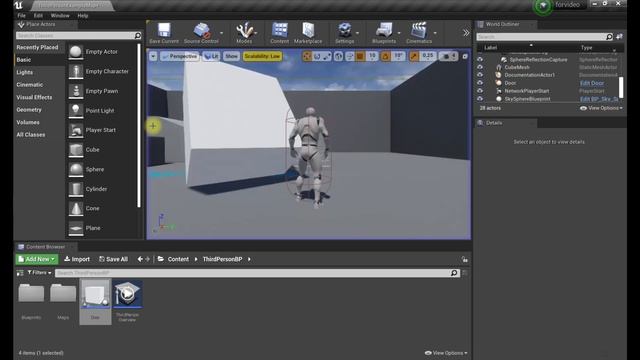640x360 pixels.
Task: Click the Add New button
Action: pos(37,259)
